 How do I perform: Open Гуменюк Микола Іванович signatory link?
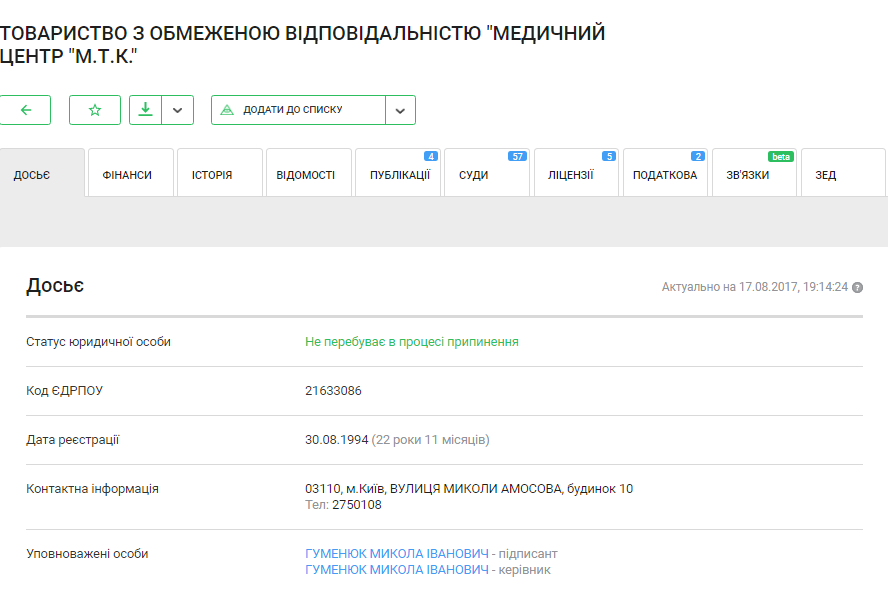pos(397,553)
